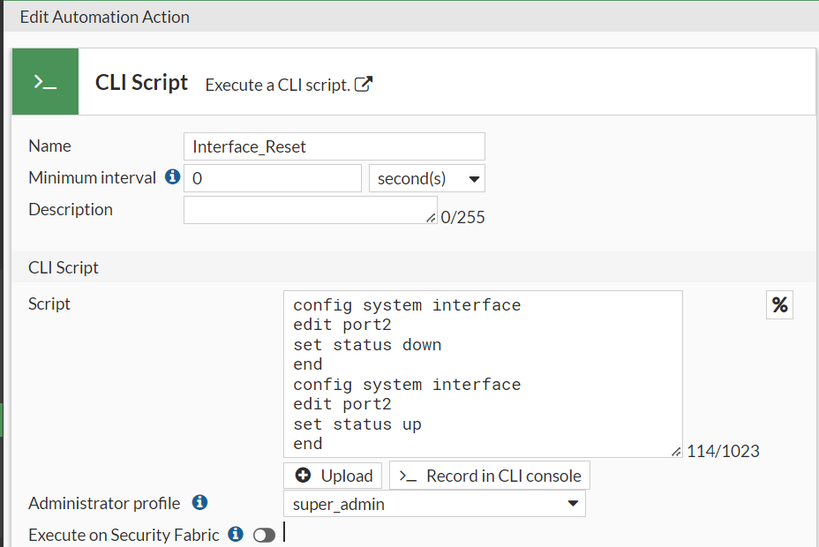819x547 pixels.
Task: Click the percent variable icon beside Script
Action: tap(780, 305)
